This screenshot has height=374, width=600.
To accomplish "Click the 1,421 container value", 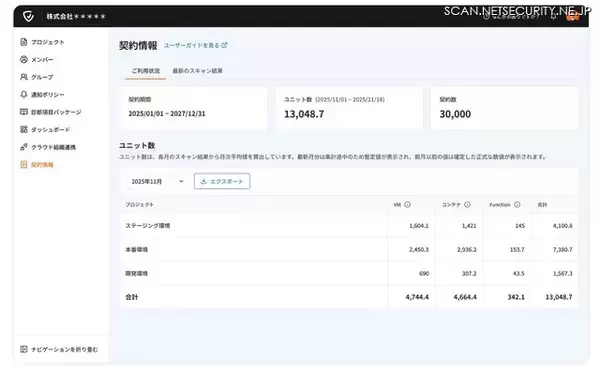I will click(x=469, y=226).
